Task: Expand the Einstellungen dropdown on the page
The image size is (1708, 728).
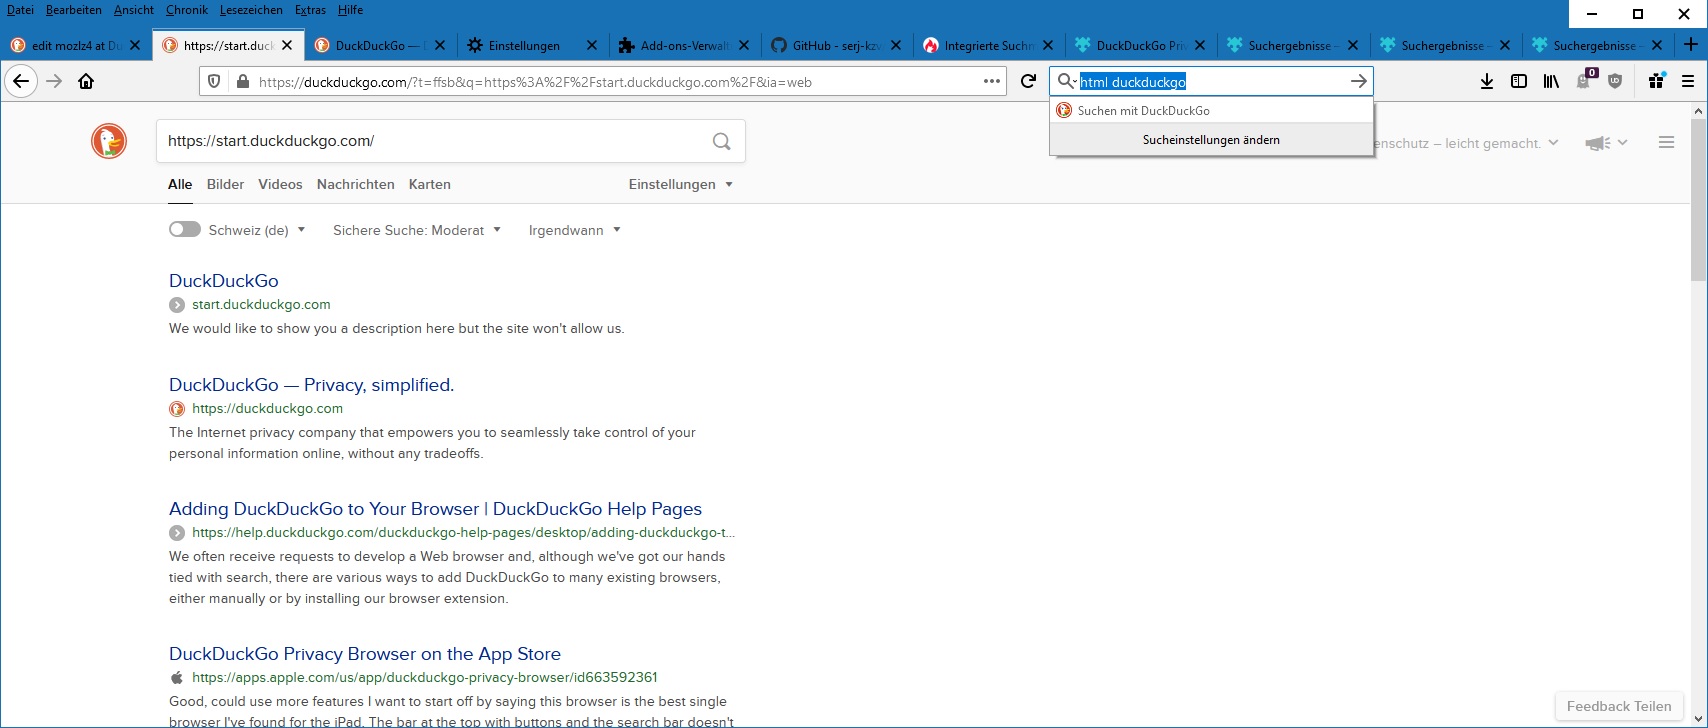Action: 680,185
